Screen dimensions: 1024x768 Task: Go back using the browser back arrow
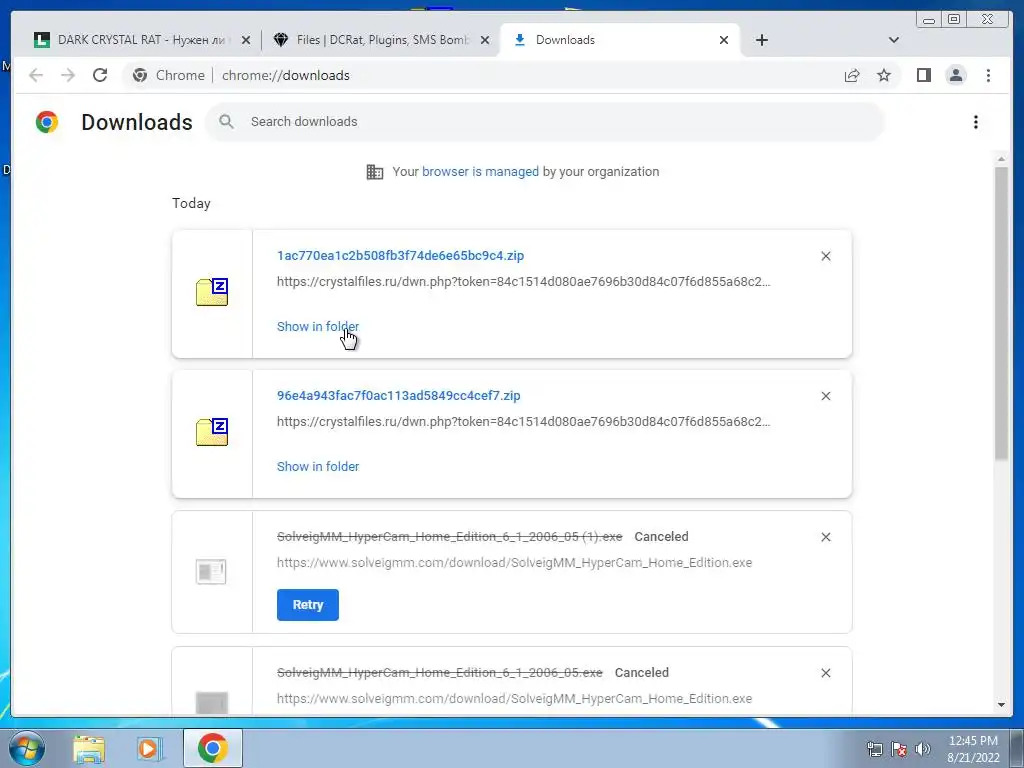[36, 75]
